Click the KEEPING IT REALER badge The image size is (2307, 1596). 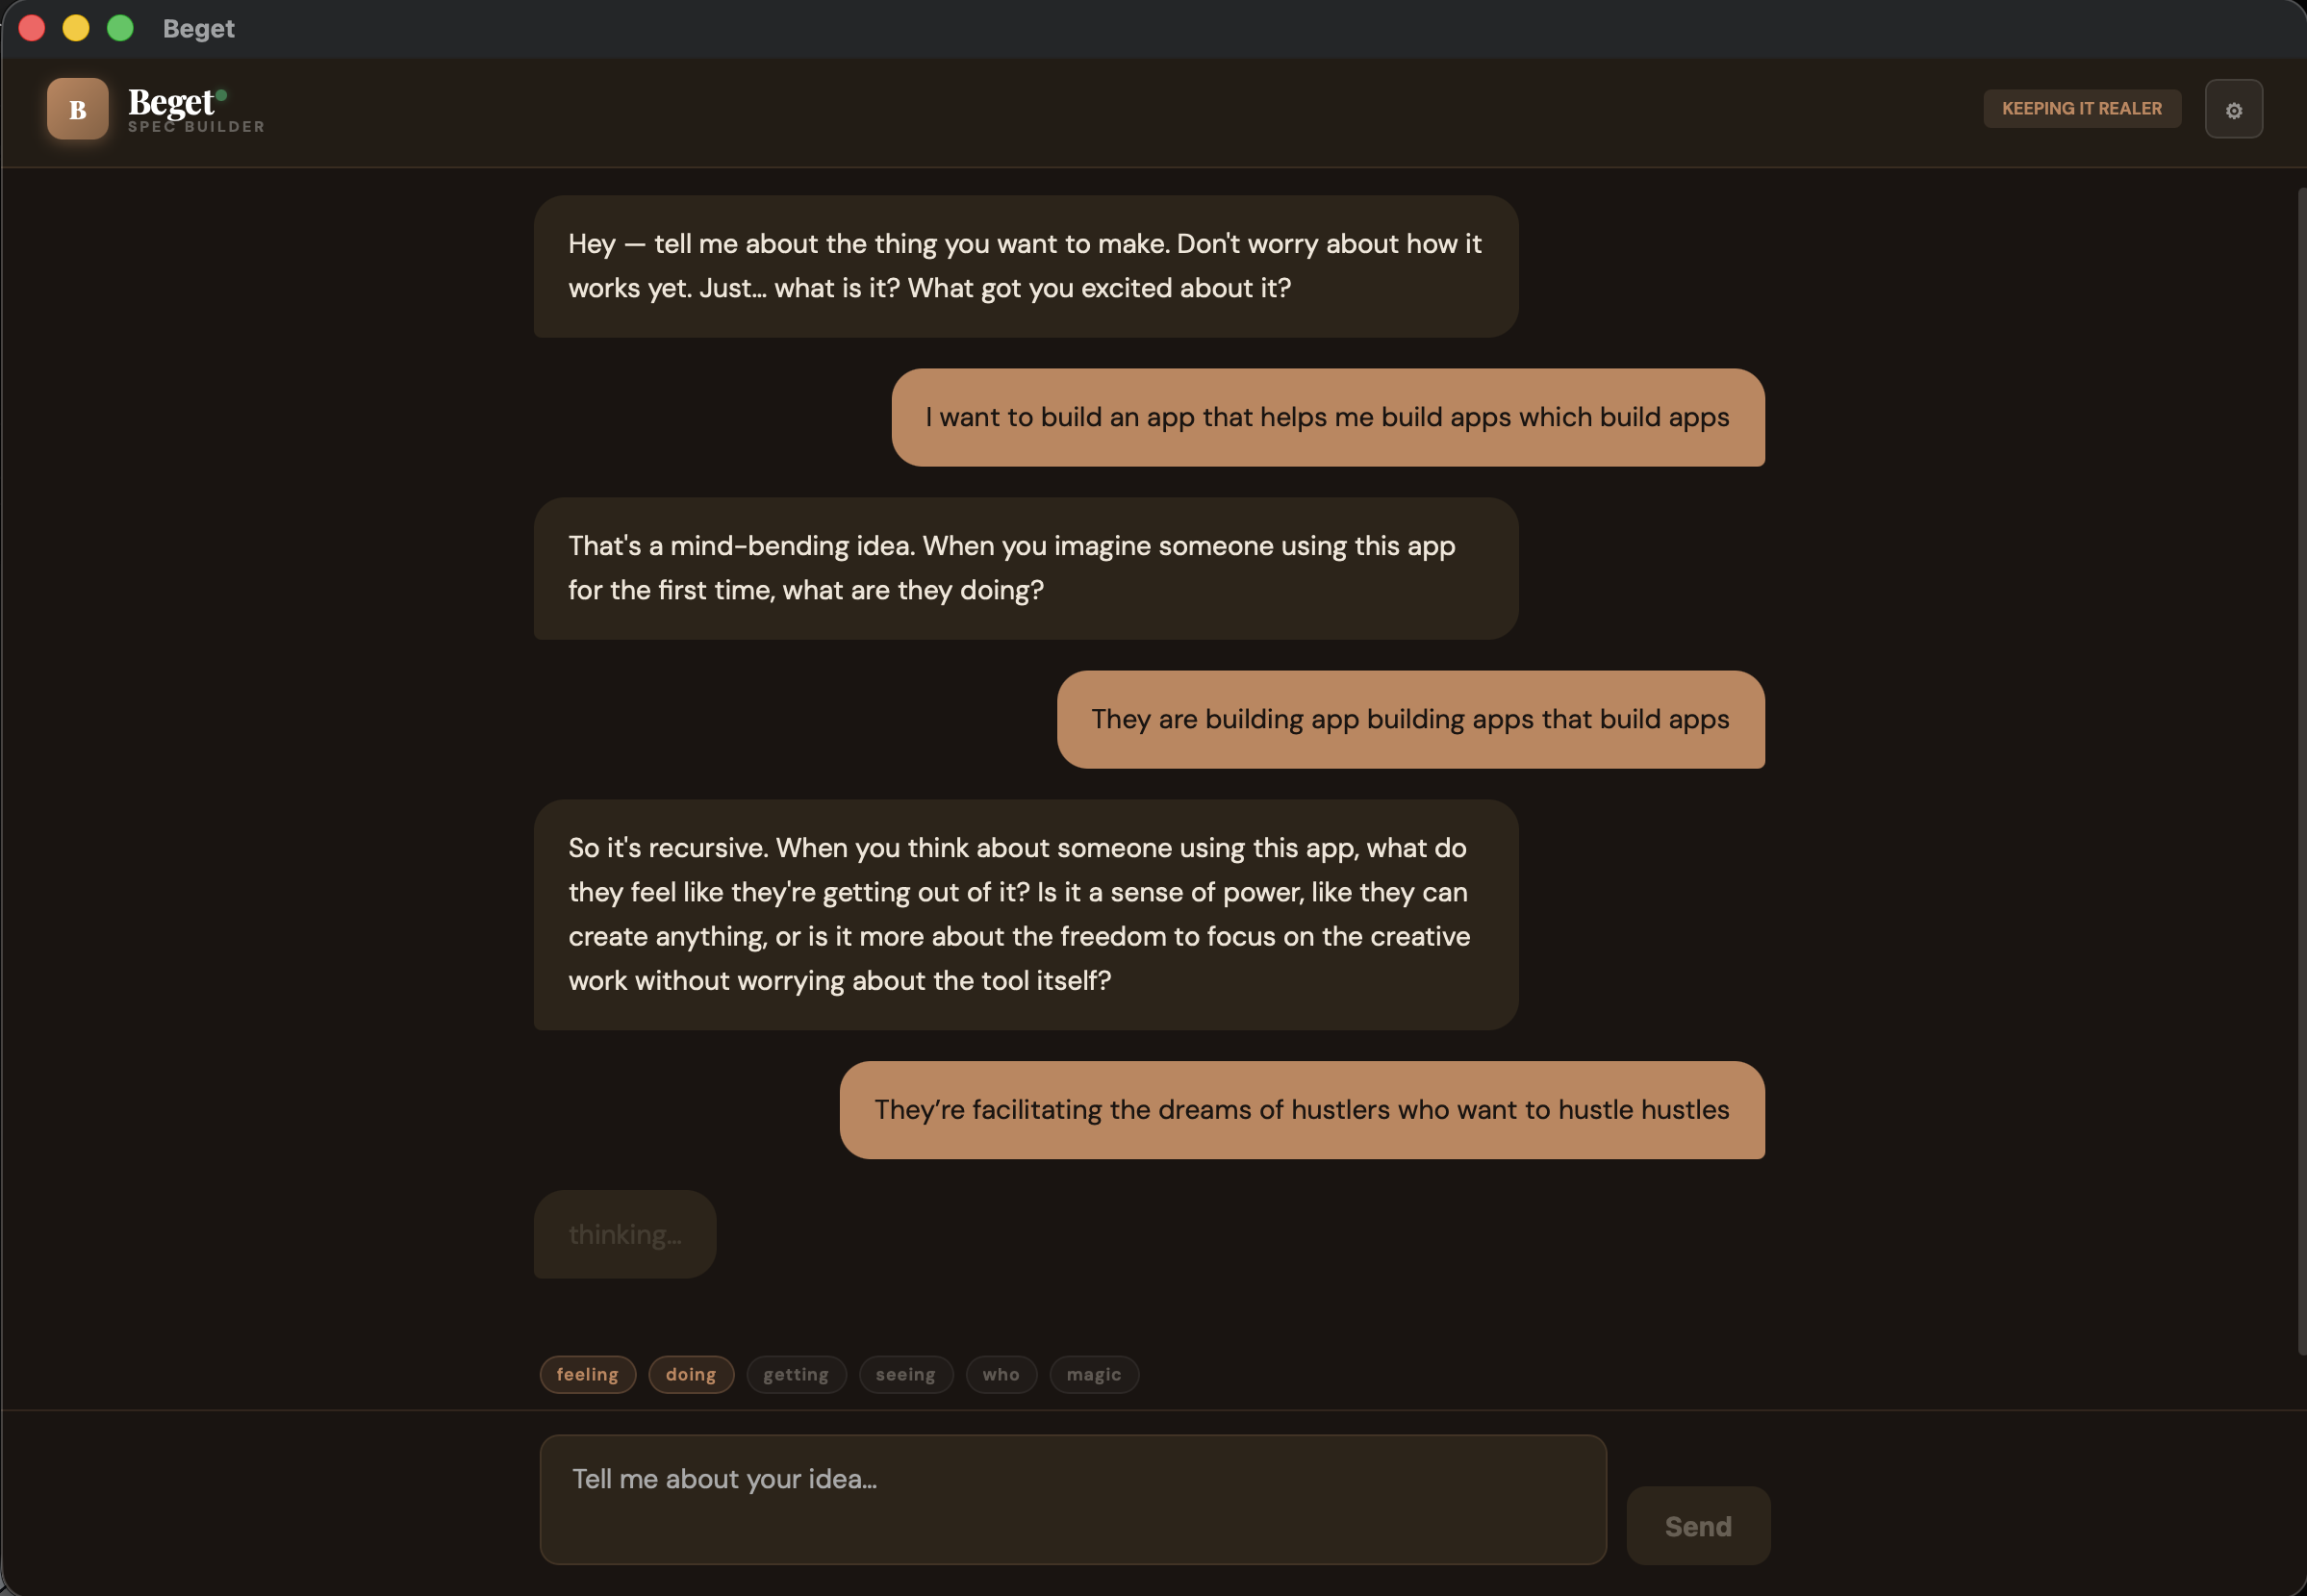click(2081, 108)
